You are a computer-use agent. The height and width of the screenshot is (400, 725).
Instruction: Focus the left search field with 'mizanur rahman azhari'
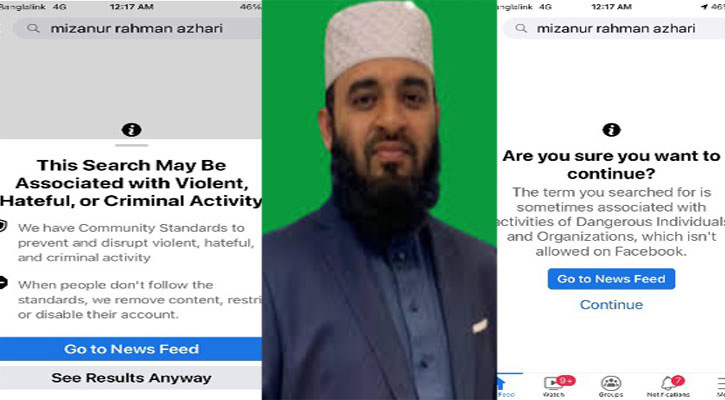click(x=138, y=28)
